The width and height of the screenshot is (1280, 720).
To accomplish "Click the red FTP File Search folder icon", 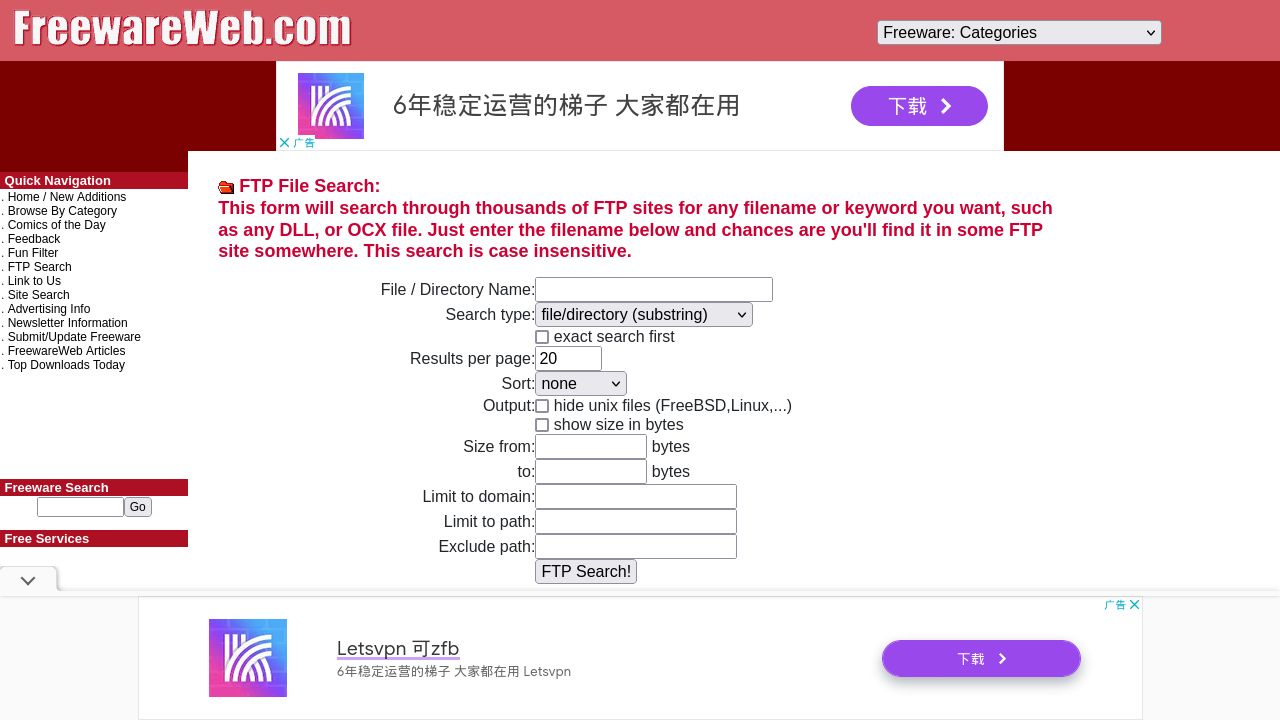I will pos(226,187).
